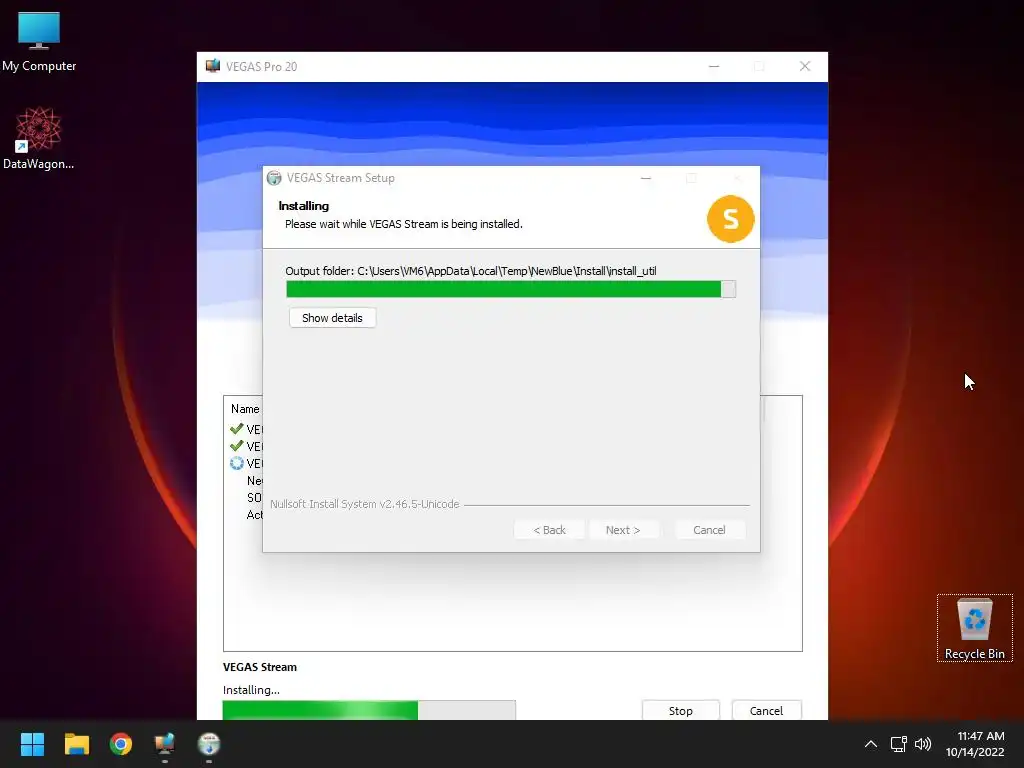Click the 'Installing...' status text in VEGAS Pro 20

tap(251, 690)
